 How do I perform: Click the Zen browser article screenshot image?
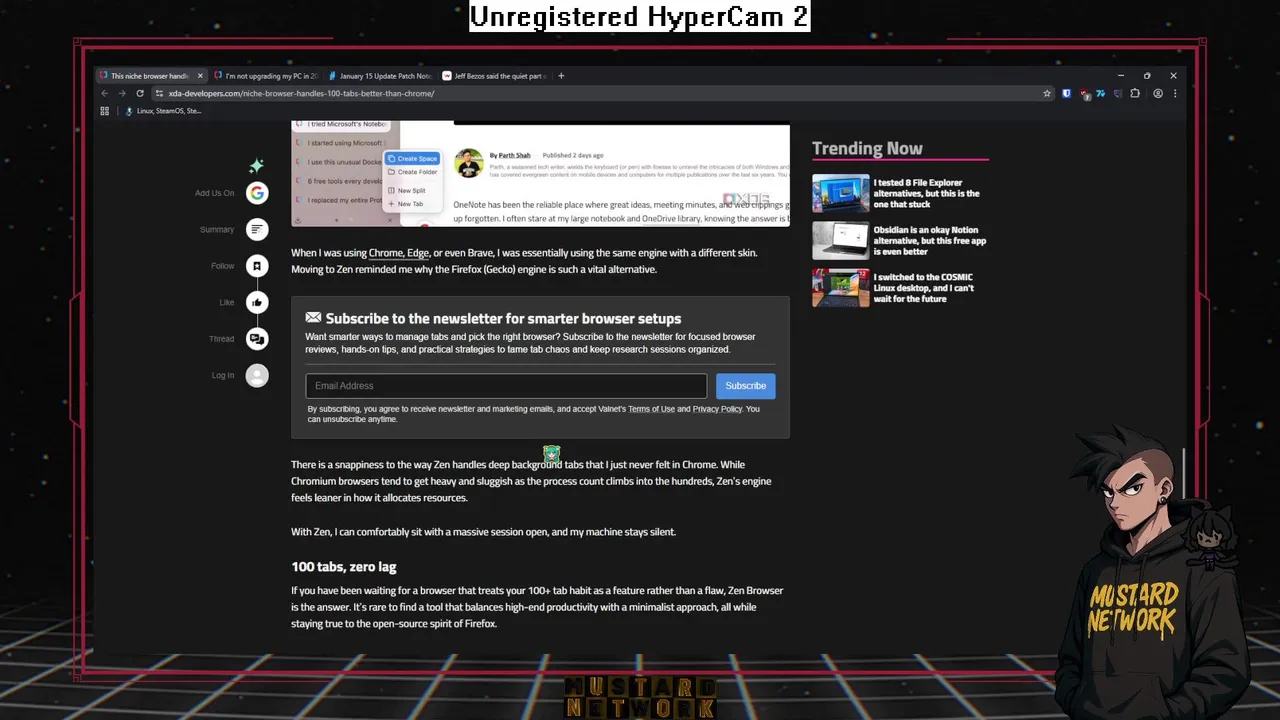[540, 173]
